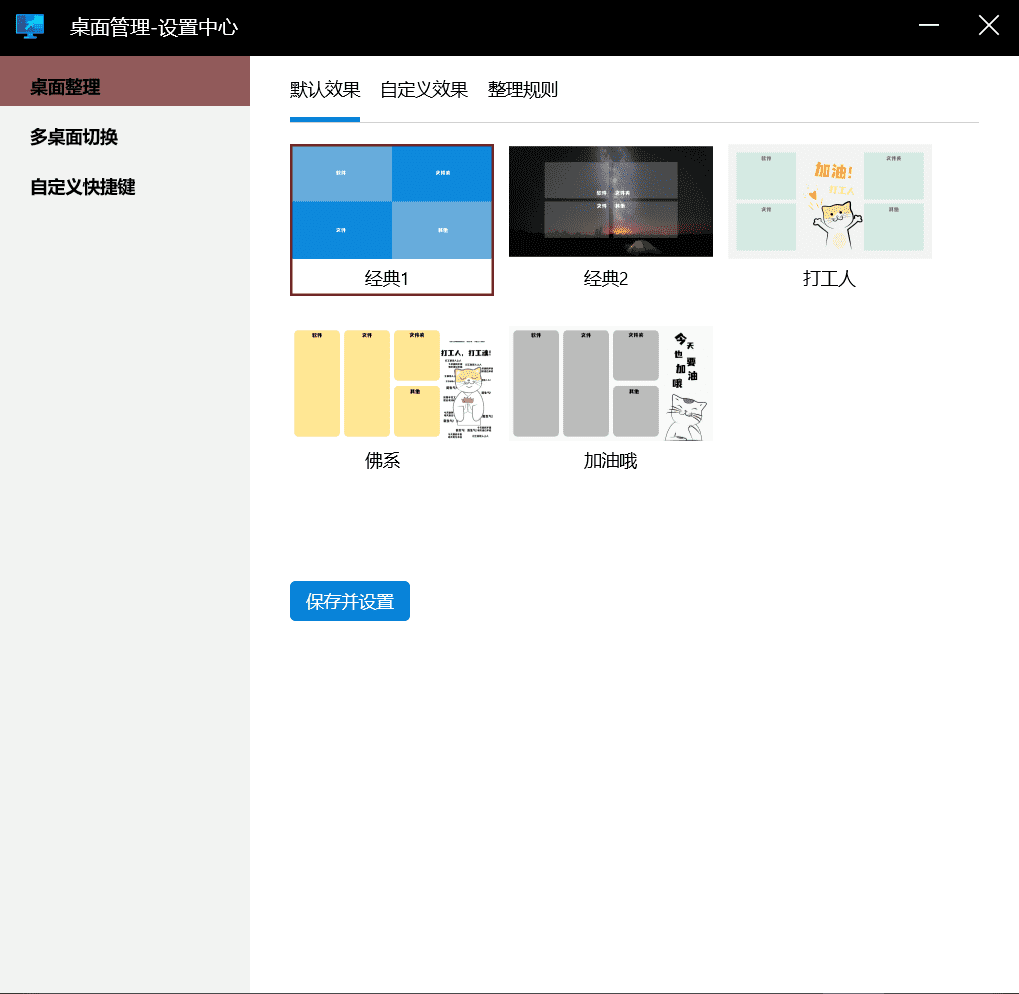Click the 经典1 label text
Viewport: 1019px width, 994px height.
tap(387, 279)
